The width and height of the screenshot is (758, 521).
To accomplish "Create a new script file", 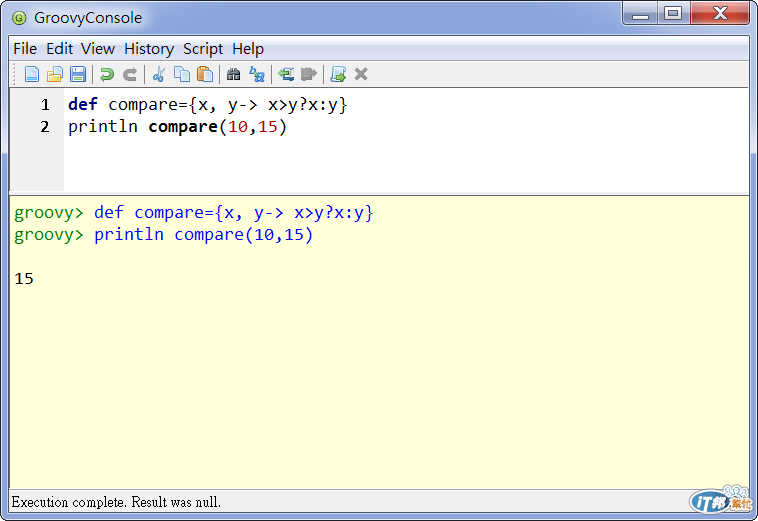I will 32,74.
